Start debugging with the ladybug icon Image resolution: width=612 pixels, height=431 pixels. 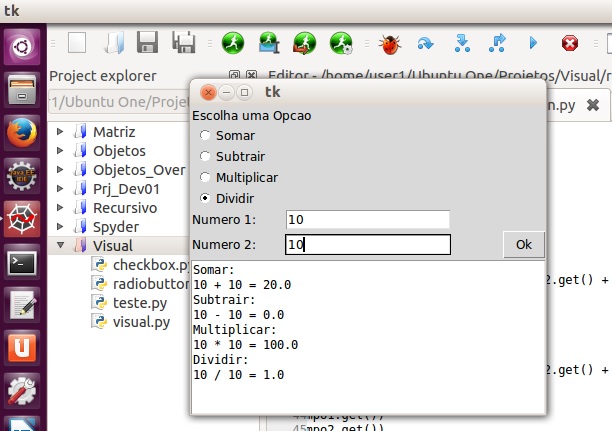click(389, 43)
